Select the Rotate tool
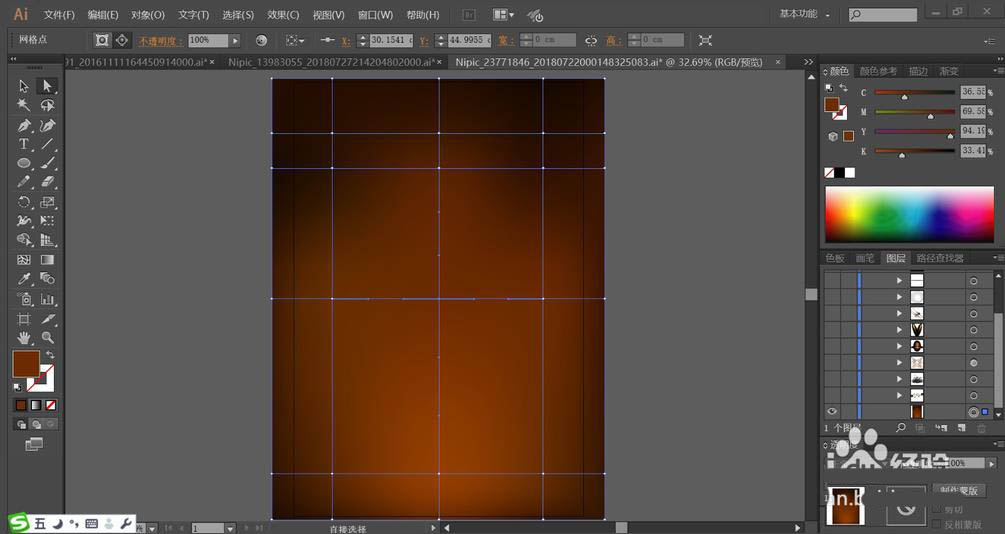Viewport: 1005px width, 534px height. click(x=24, y=202)
